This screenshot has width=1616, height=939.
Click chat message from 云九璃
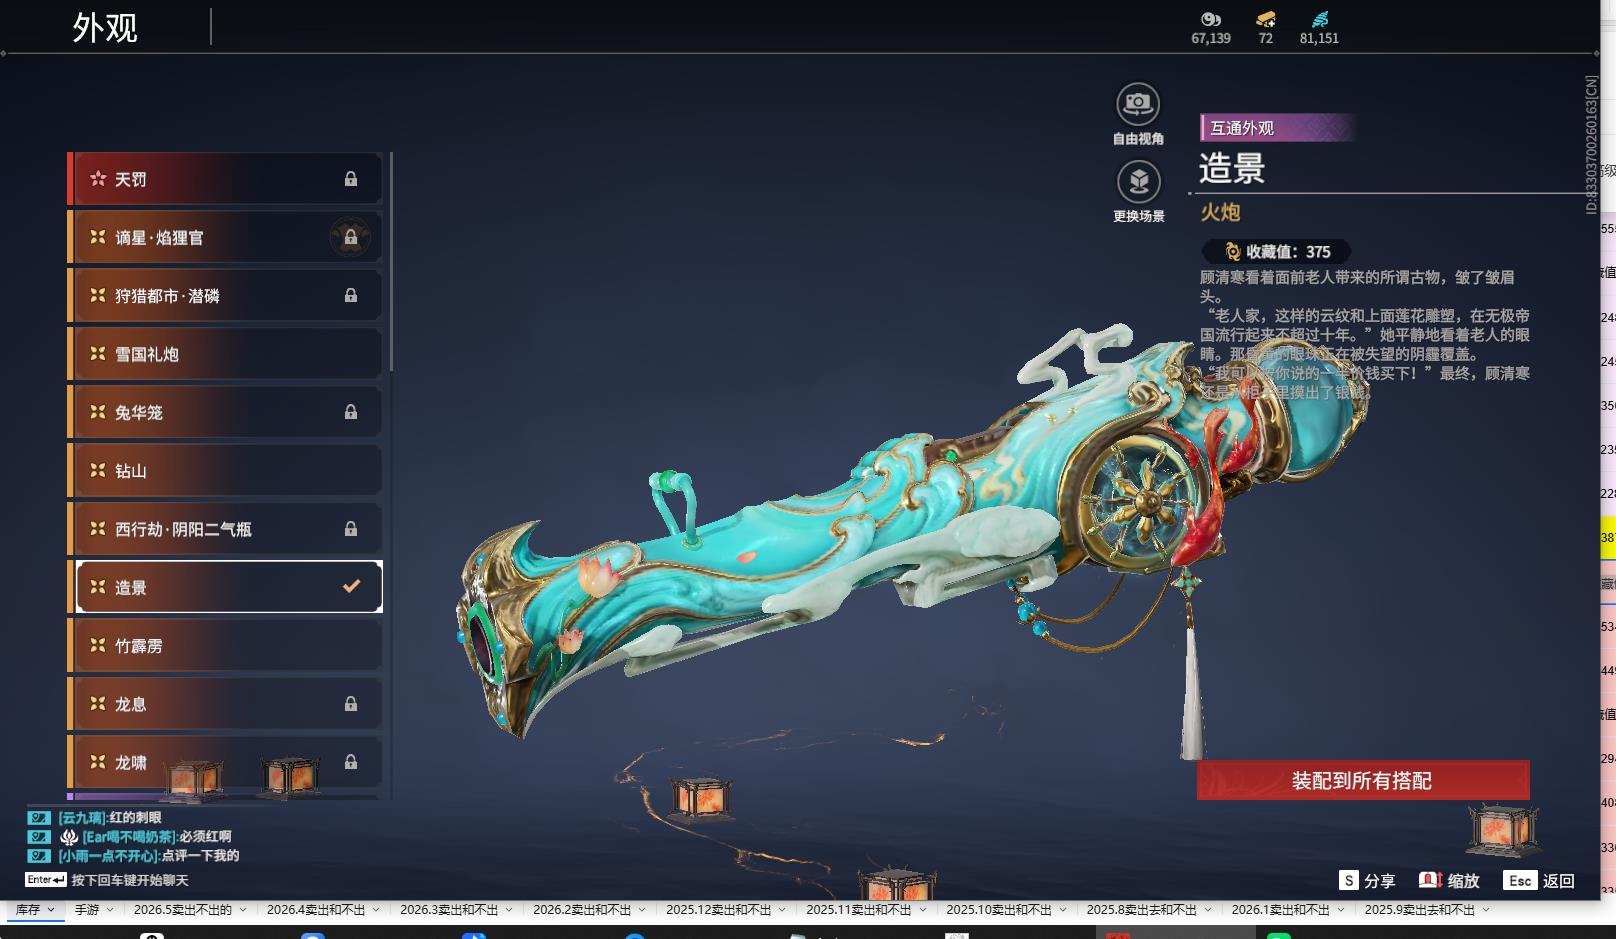click(x=110, y=818)
